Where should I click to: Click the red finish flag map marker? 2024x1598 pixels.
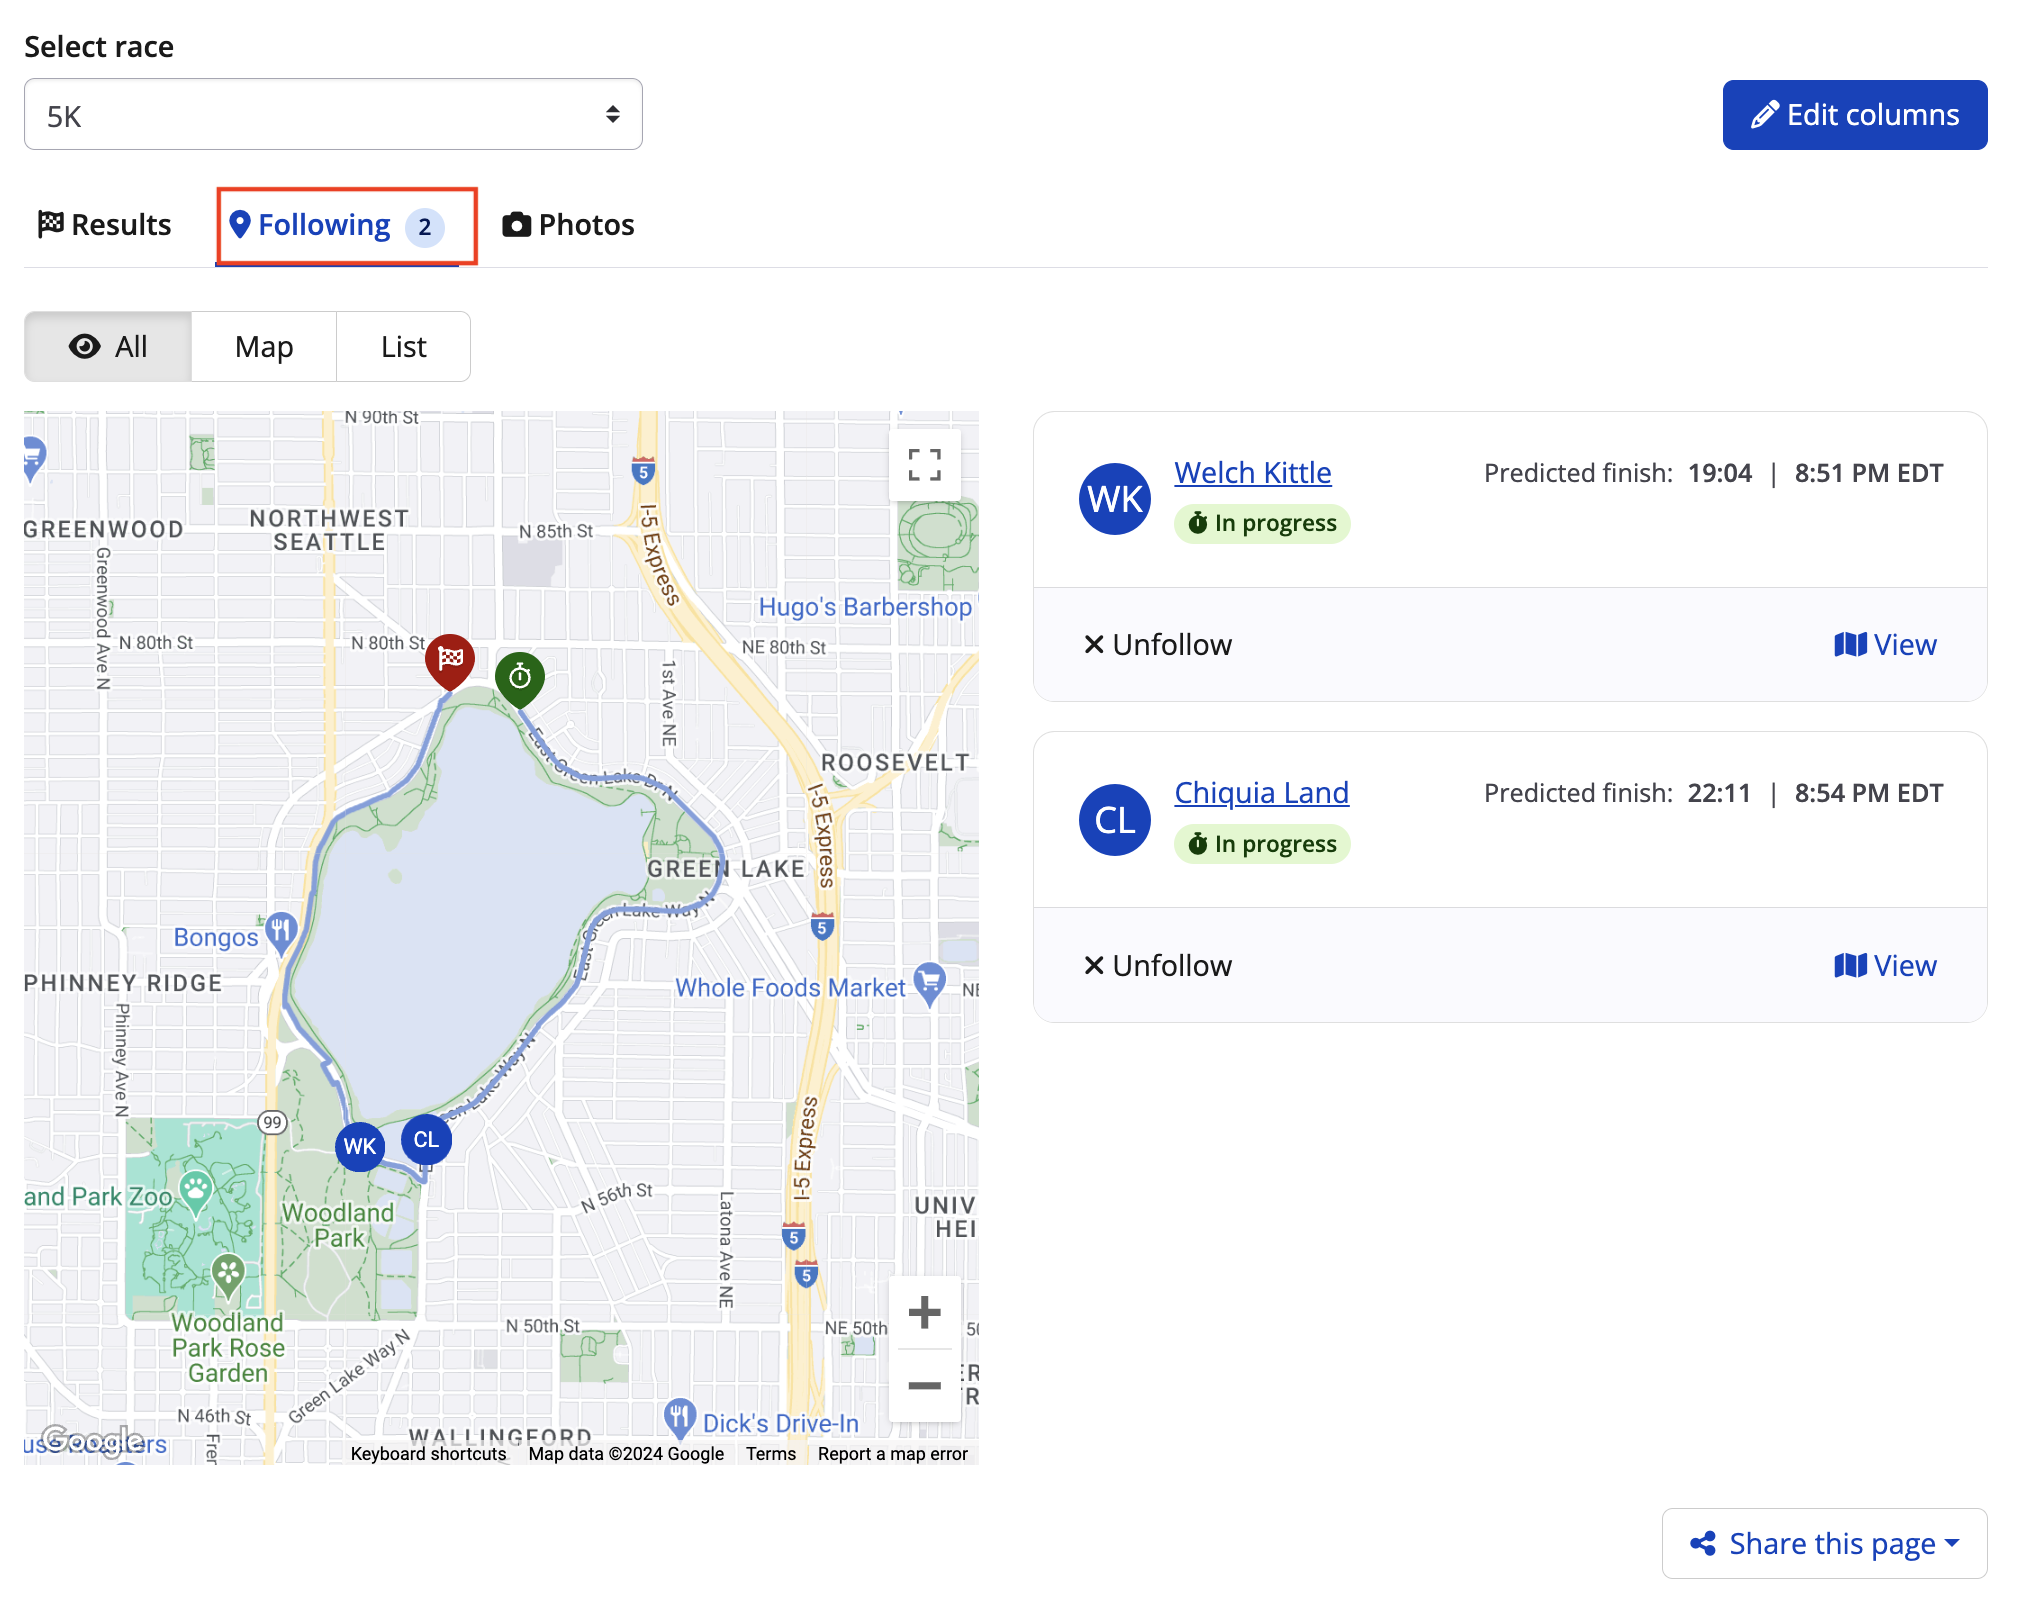tap(450, 658)
